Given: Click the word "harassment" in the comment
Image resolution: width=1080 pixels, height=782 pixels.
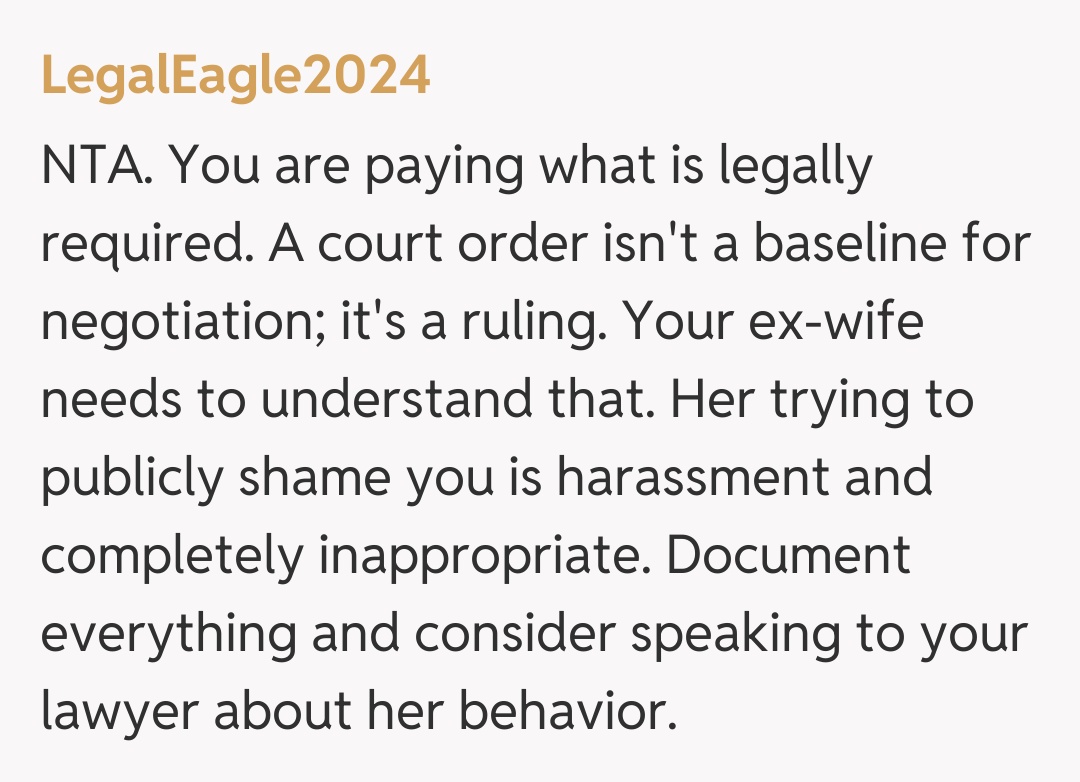Looking at the screenshot, I should click(693, 479).
